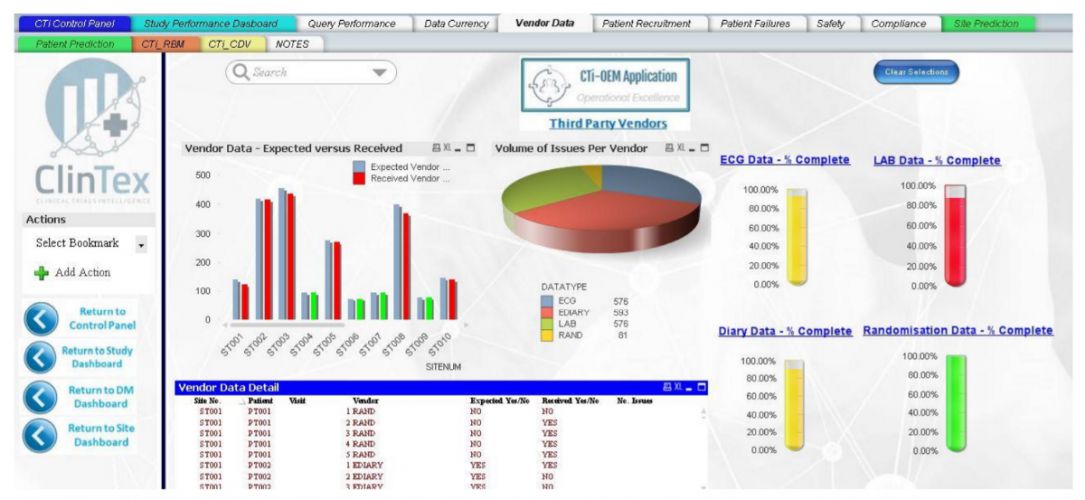Image resolution: width=1085 pixels, height=500 pixels.
Task: Export Volume of Issues chart to Excel (XL)
Action: 680,148
